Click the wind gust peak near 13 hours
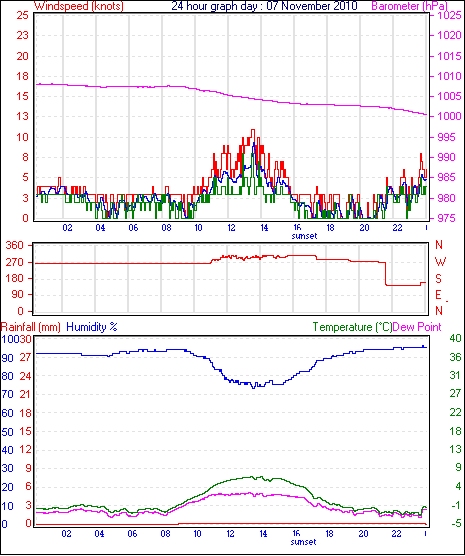465x556 pixels. (253, 130)
